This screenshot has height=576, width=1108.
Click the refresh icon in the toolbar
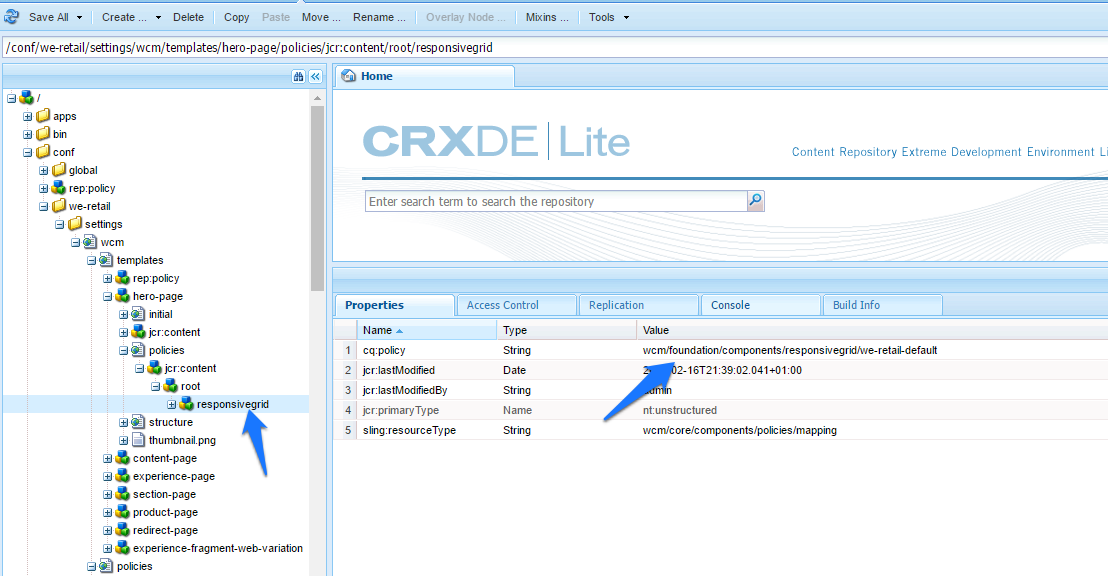(12, 17)
